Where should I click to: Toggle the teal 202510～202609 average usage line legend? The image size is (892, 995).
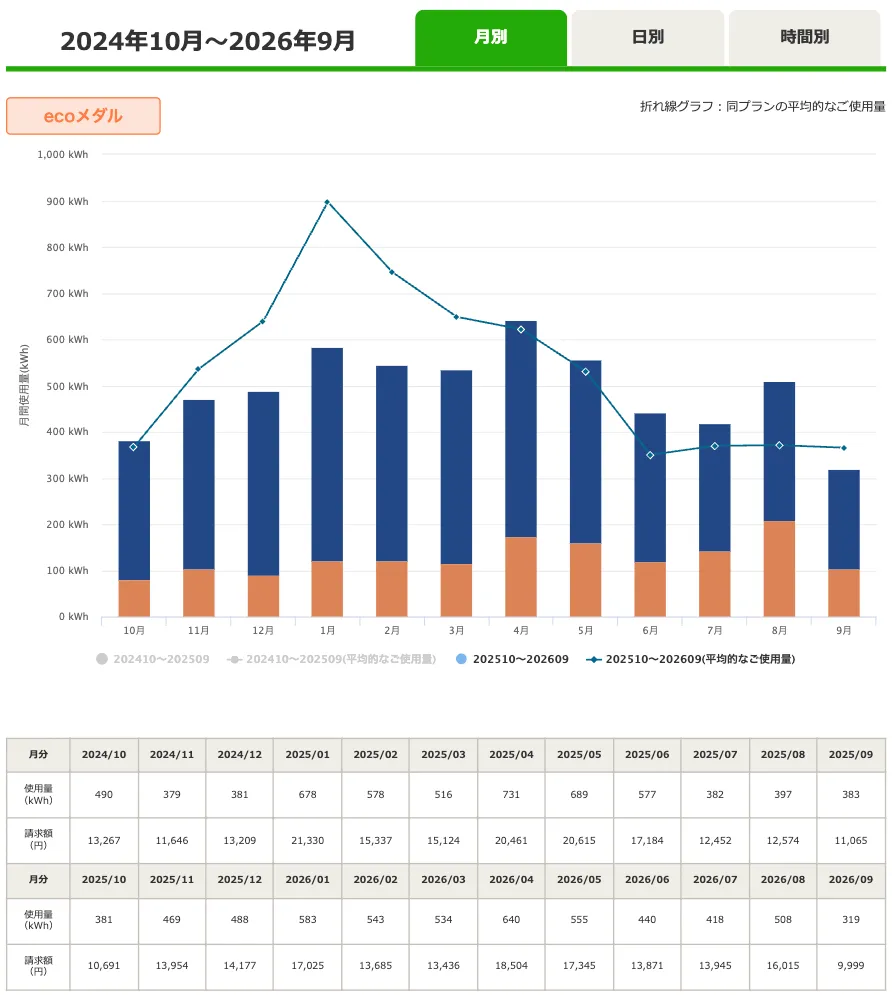(690, 659)
